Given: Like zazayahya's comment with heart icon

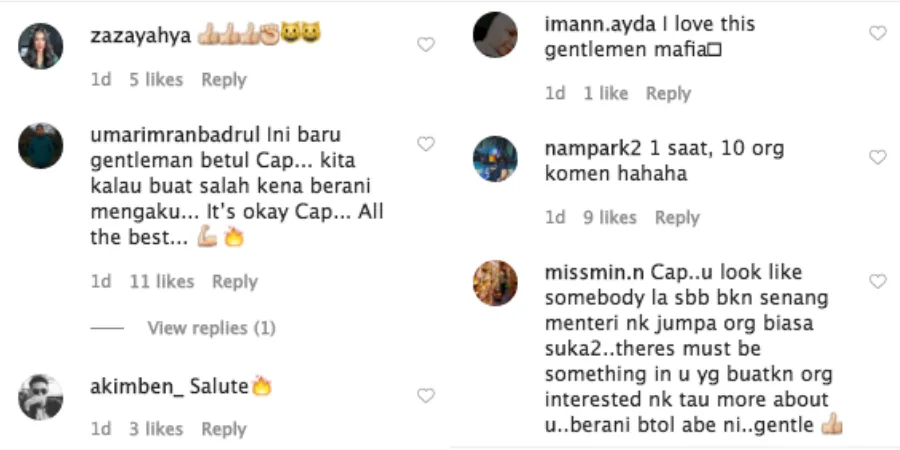Looking at the screenshot, I should (426, 45).
